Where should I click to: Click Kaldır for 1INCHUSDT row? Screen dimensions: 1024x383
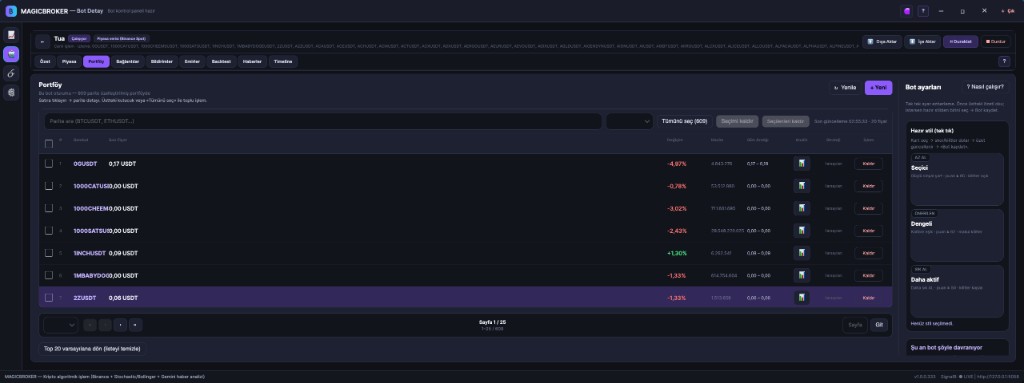click(868, 253)
